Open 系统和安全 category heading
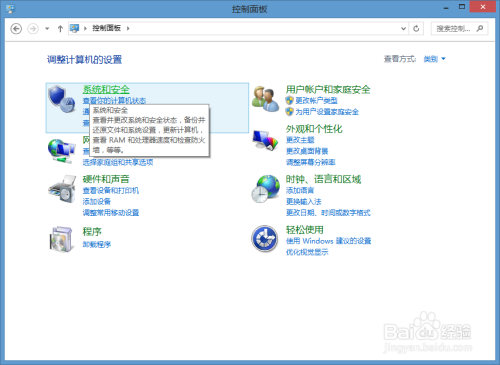The width and height of the screenshot is (500, 365). 106,89
